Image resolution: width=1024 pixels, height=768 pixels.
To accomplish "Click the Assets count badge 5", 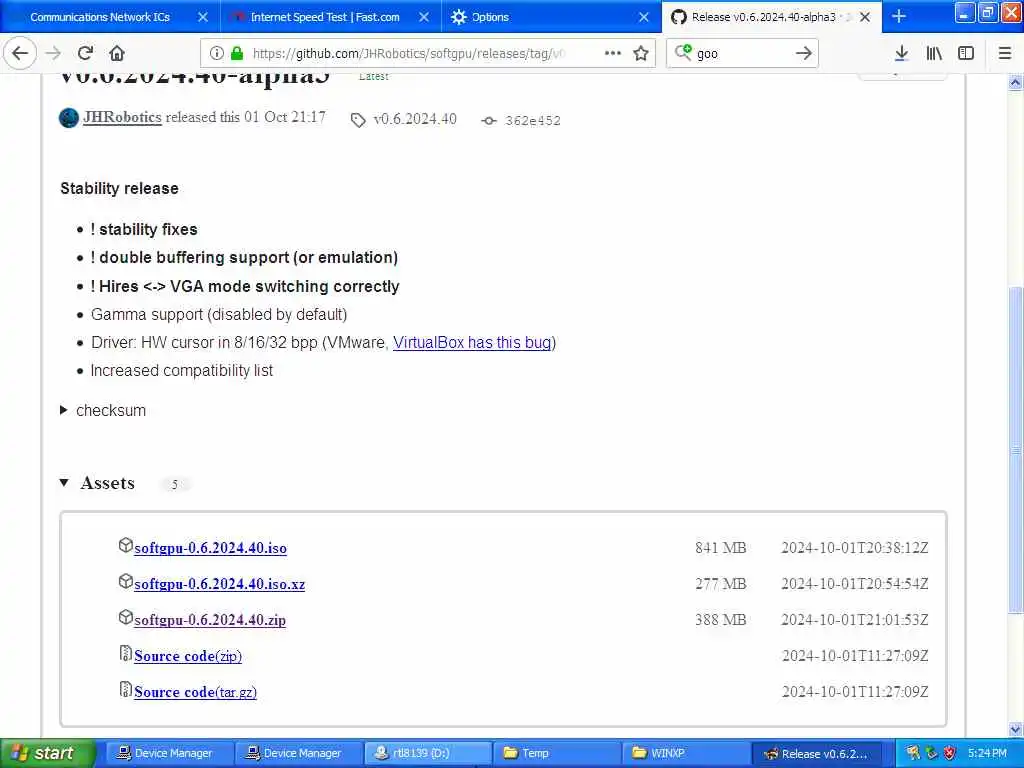I will (x=174, y=484).
